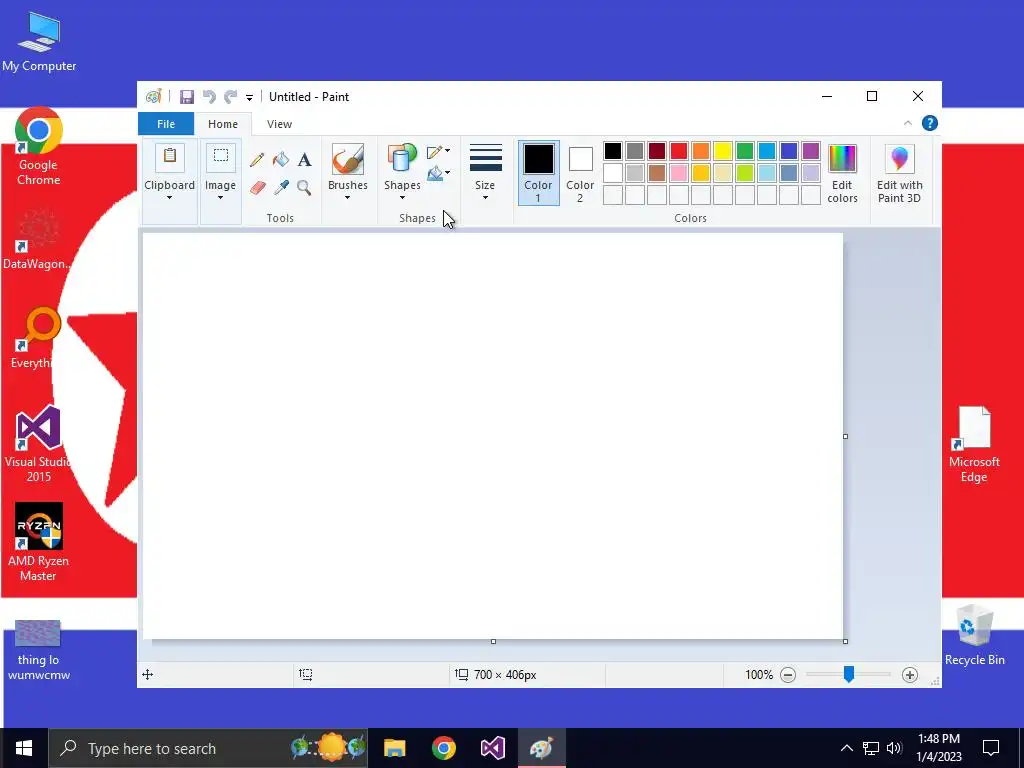Pick the black color swatch
The height and width of the screenshot is (768, 1024).
coord(613,151)
